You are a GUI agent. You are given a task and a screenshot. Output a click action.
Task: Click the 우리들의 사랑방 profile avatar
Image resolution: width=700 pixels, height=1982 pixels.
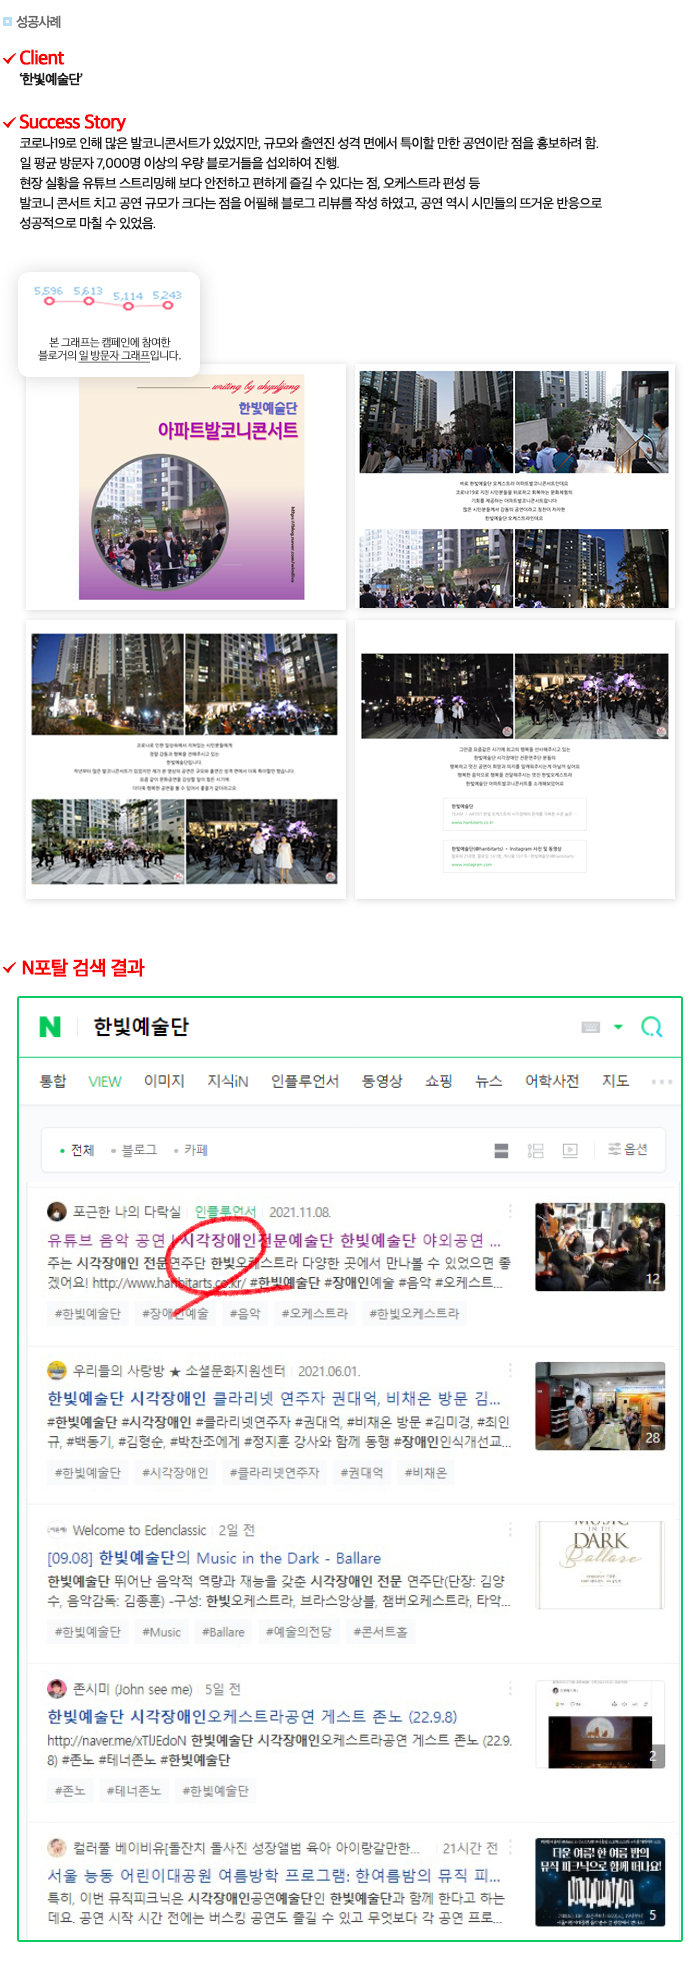tap(57, 1371)
